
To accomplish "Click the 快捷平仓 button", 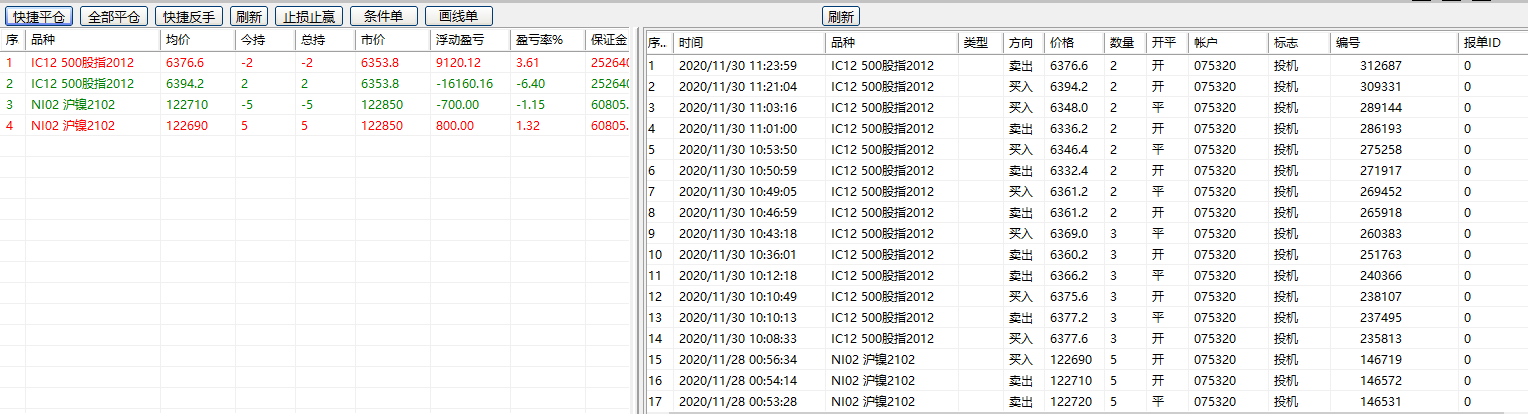I will pyautogui.click(x=40, y=17).
